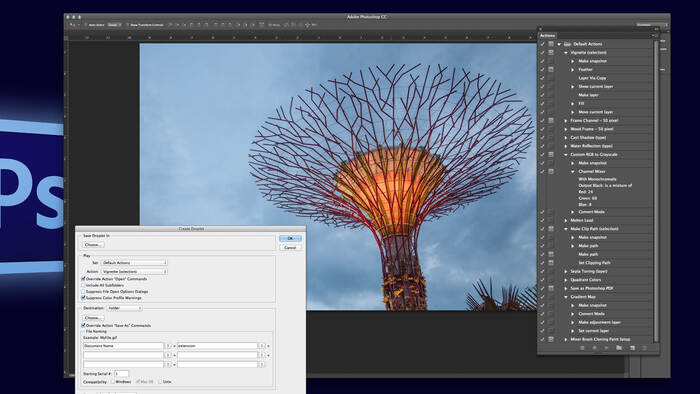Click the Actions panel vertical scrollbar
700x394 pixels.
tap(656, 192)
